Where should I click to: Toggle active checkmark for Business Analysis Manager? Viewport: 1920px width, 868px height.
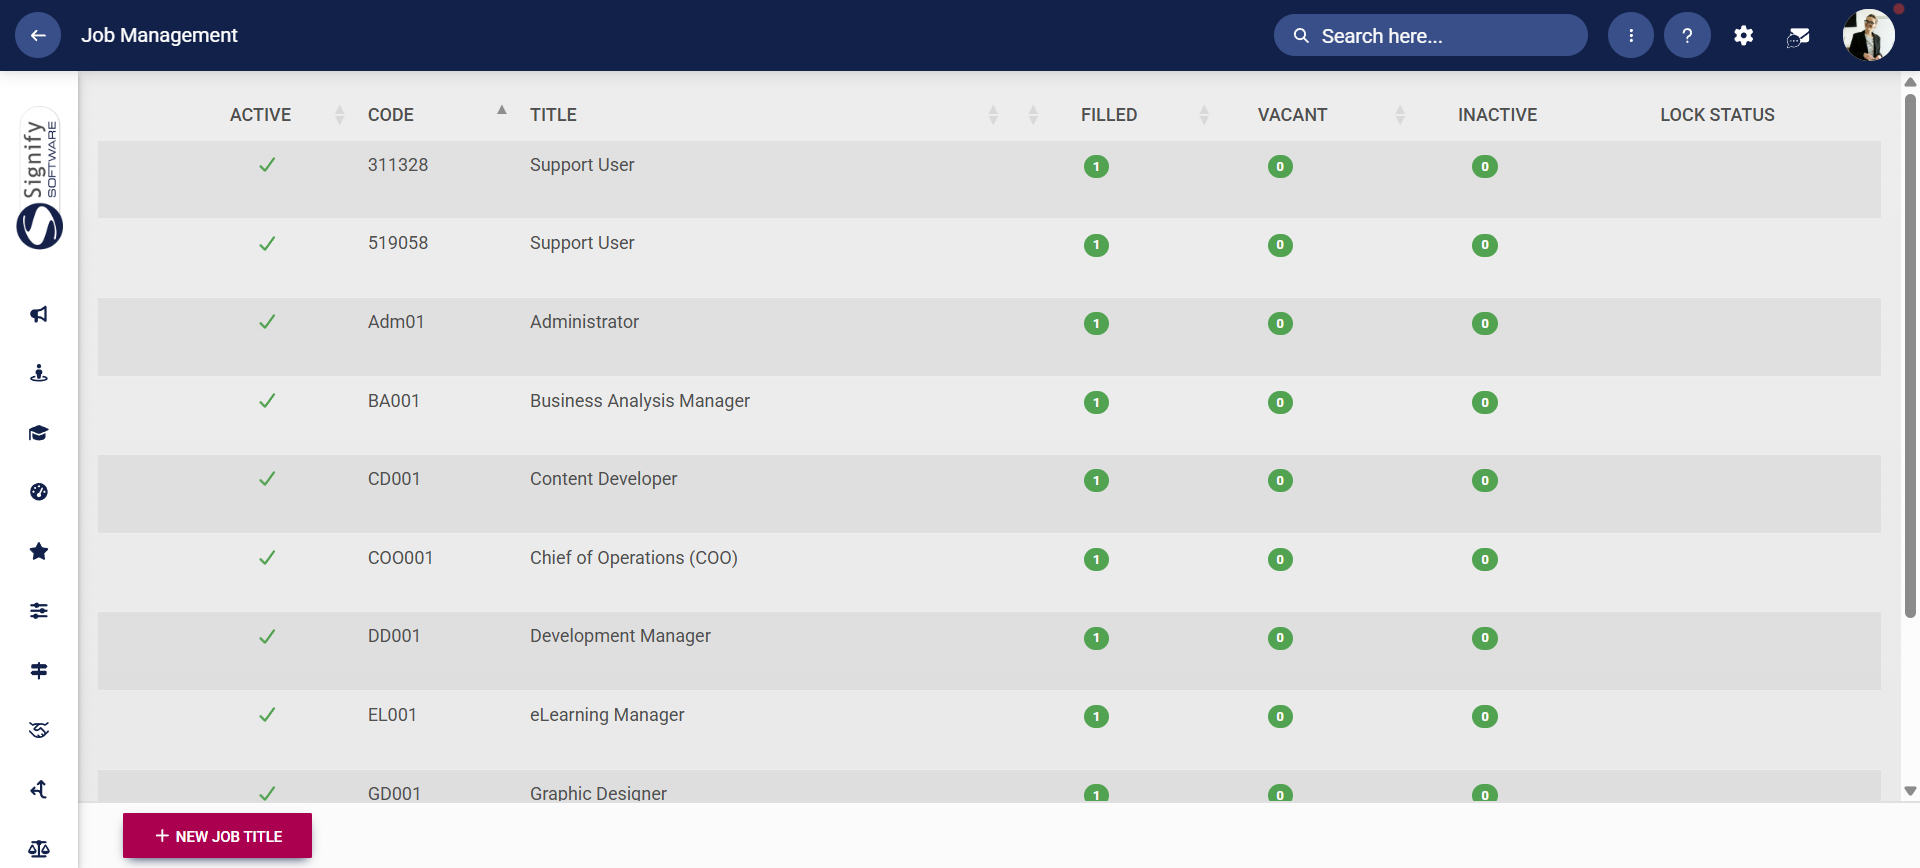tap(267, 401)
